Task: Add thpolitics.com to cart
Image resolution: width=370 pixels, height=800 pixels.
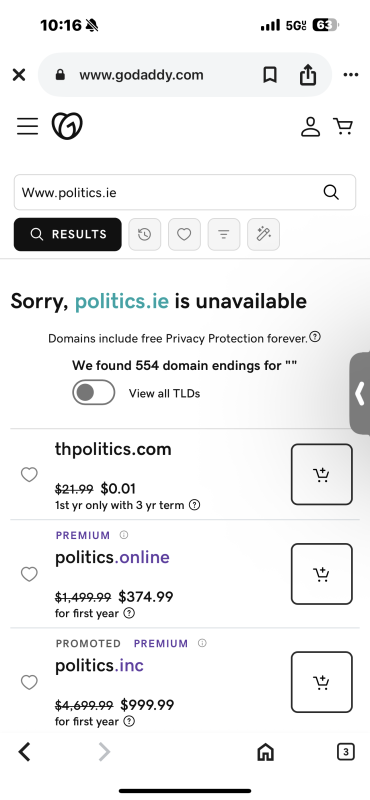Action: pos(322,474)
